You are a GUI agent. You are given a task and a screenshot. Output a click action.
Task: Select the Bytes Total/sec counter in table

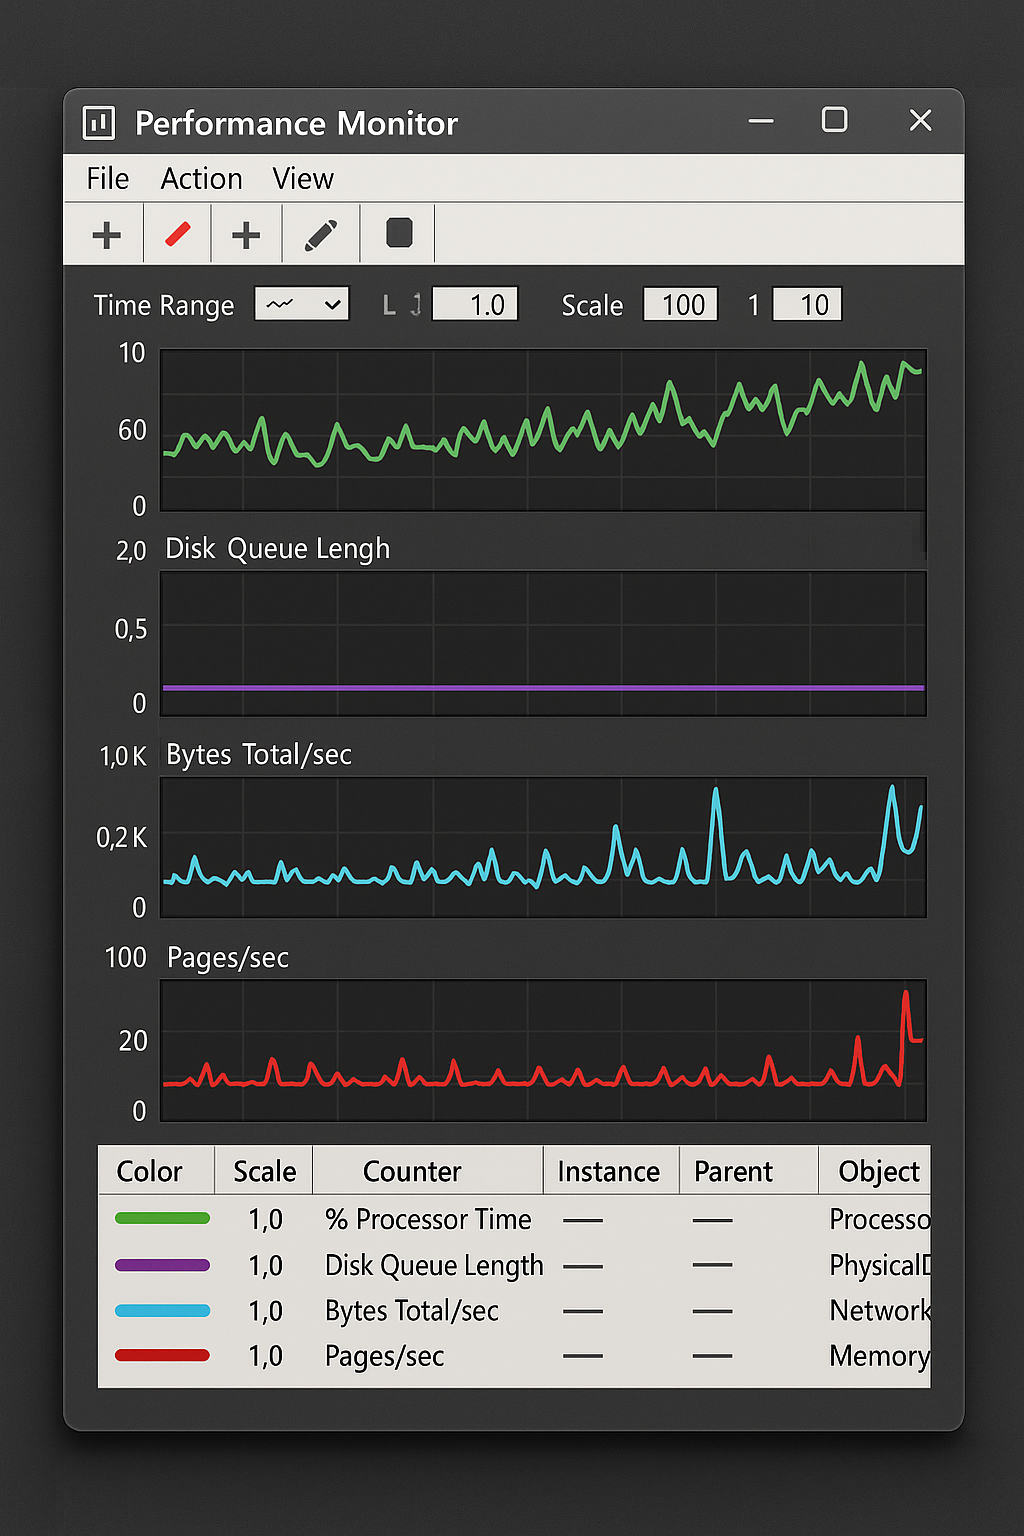point(412,1311)
